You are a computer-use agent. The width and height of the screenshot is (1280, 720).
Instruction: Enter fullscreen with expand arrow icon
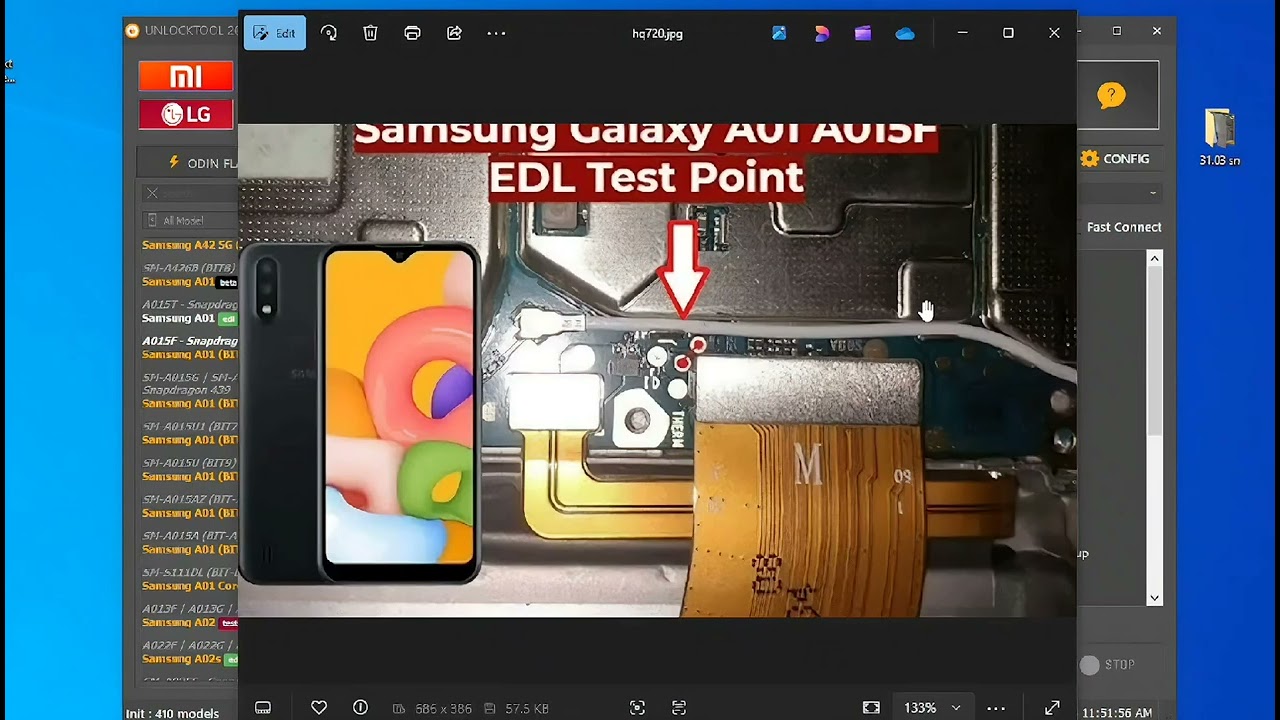pyautogui.click(x=1052, y=707)
